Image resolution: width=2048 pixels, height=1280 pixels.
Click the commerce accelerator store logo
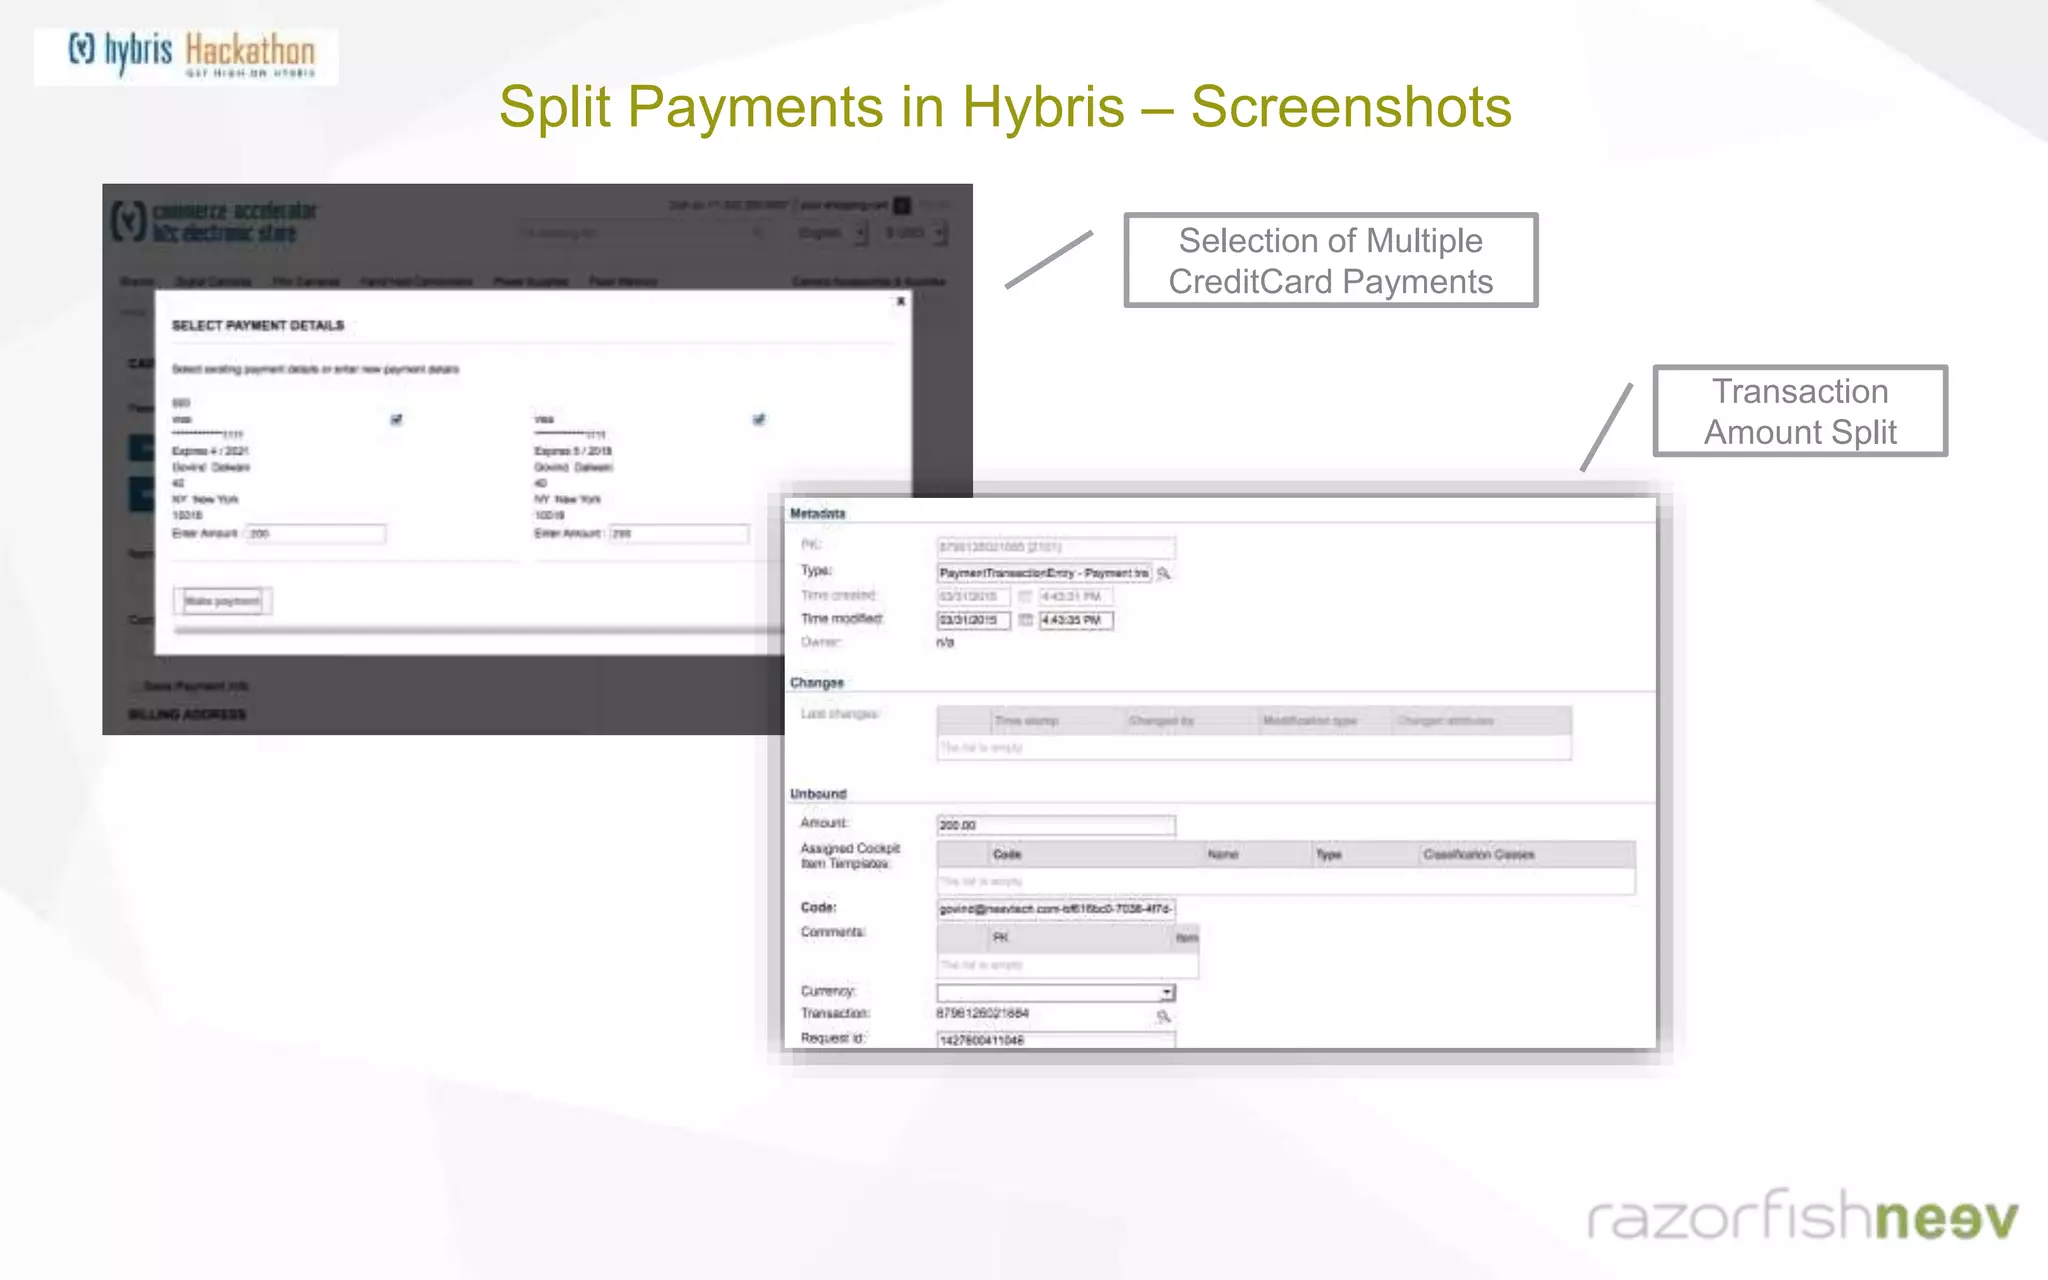214,222
